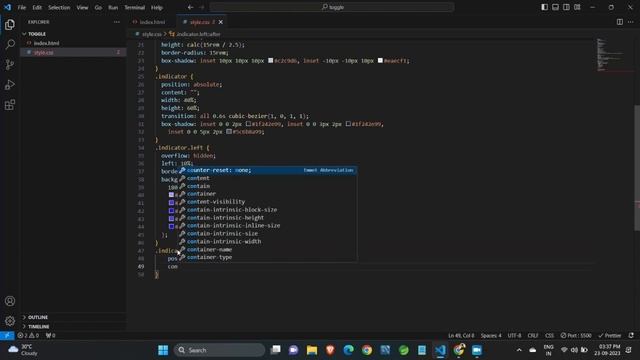Image resolution: width=640 pixels, height=360 pixels.
Task: Change the CSS language mode
Action: 549,336
